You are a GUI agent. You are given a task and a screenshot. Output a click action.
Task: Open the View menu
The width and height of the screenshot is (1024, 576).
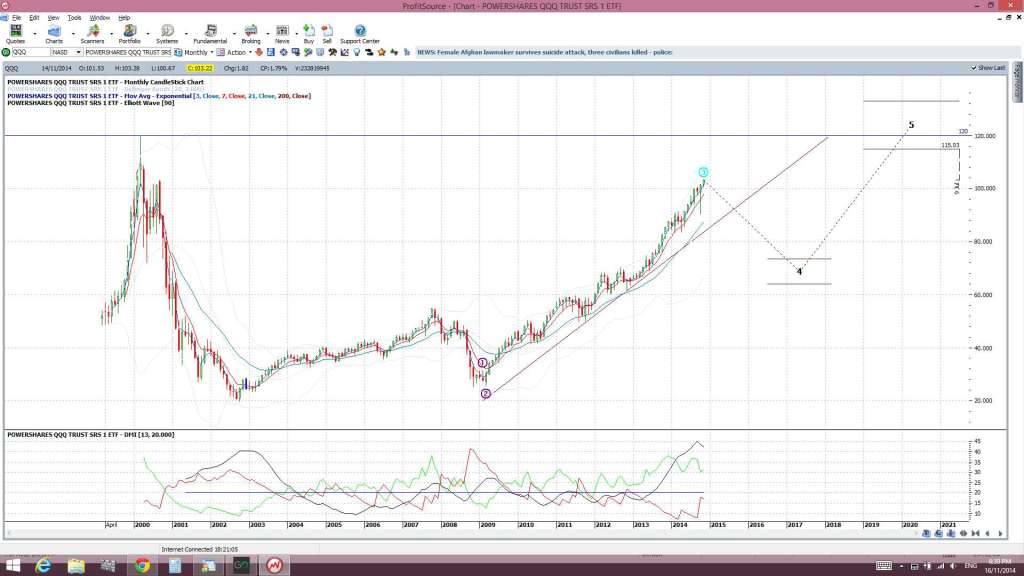pos(54,18)
